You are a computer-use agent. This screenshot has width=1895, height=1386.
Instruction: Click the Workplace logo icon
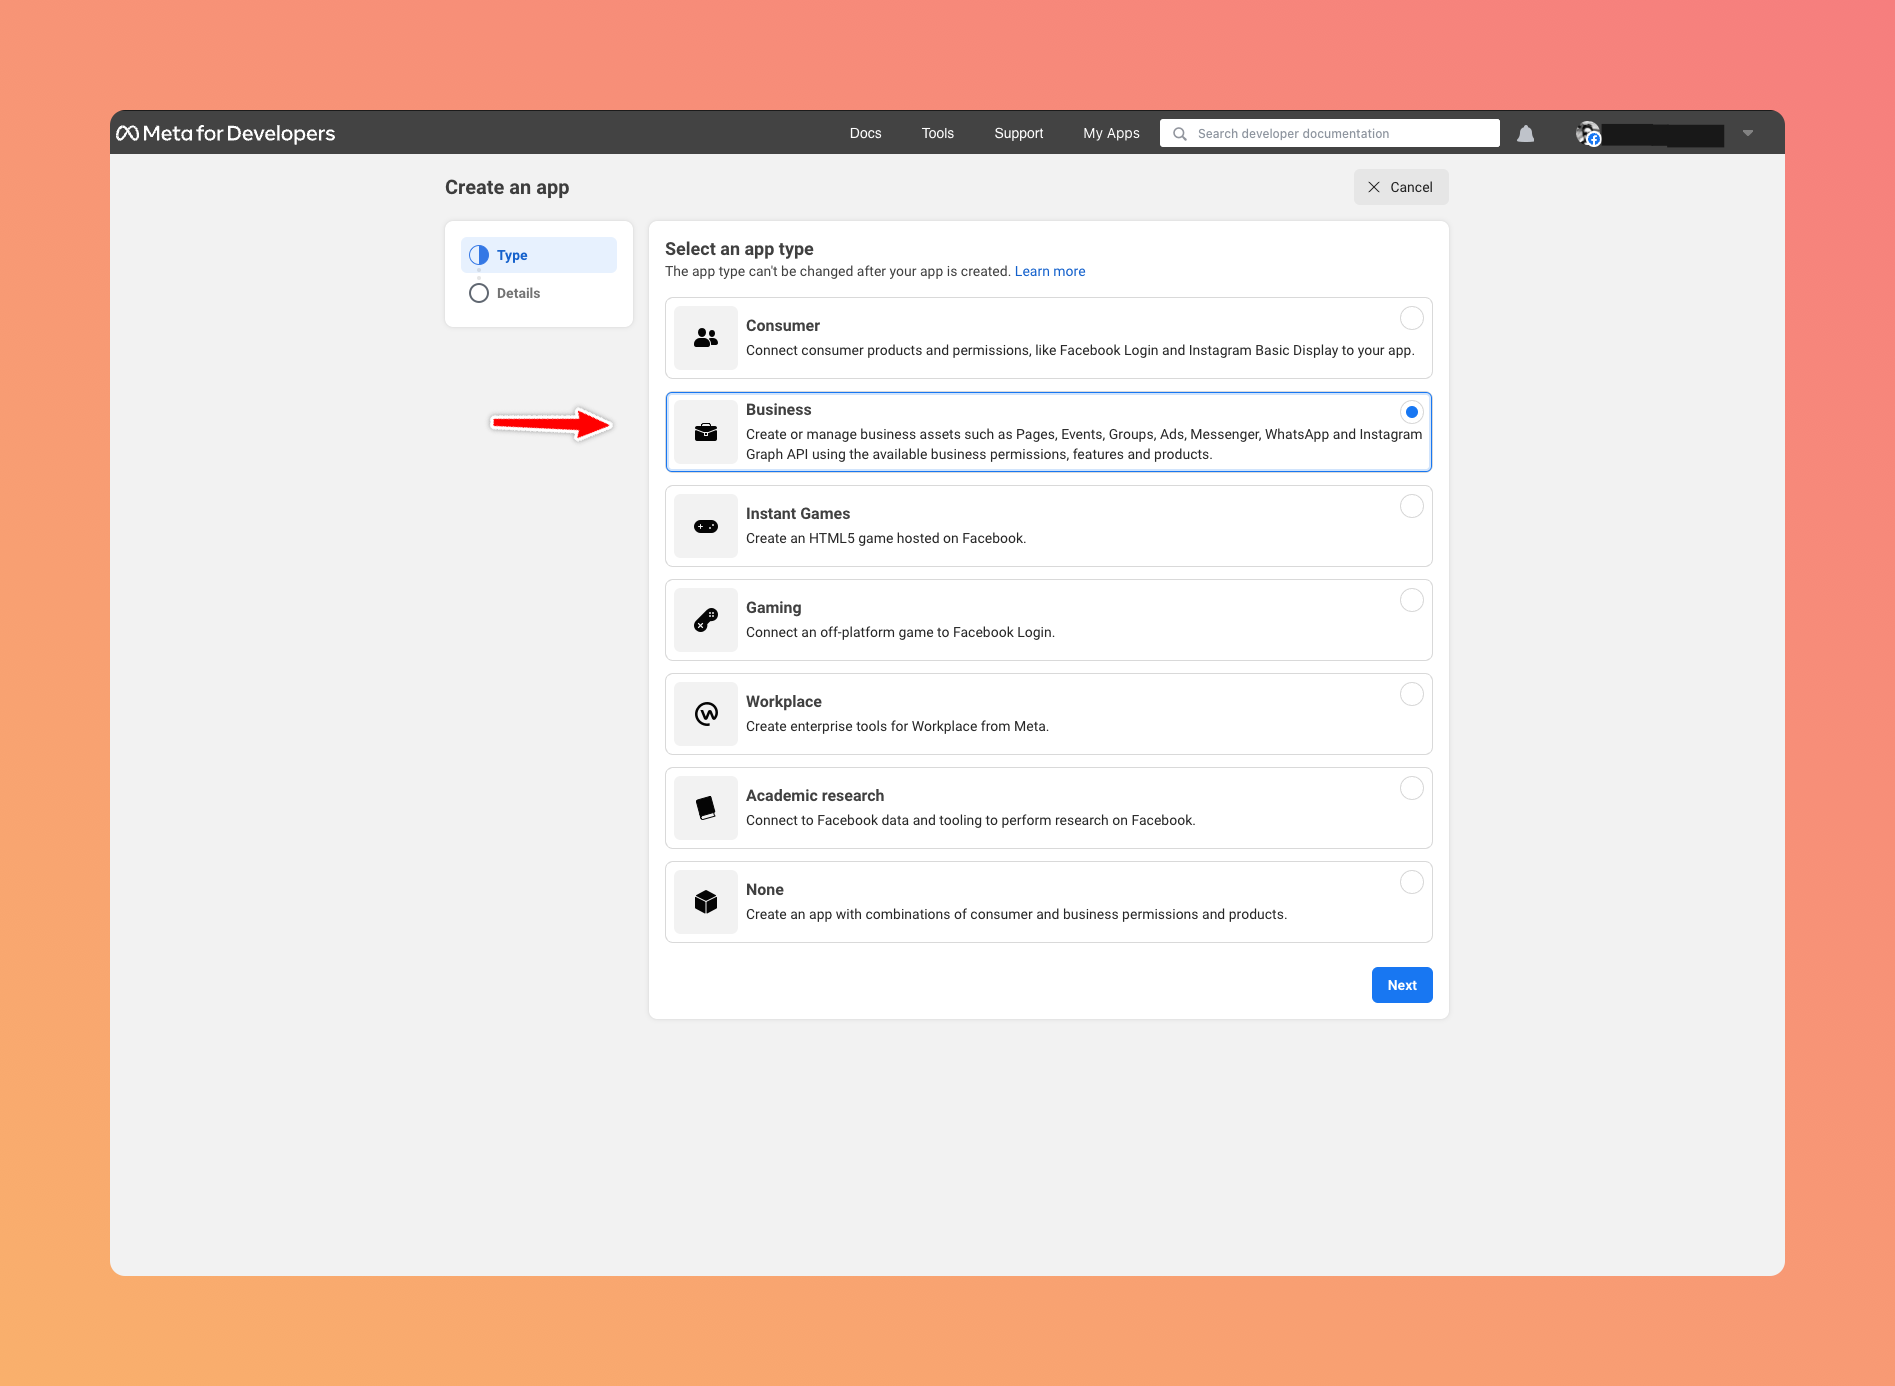[706, 714]
